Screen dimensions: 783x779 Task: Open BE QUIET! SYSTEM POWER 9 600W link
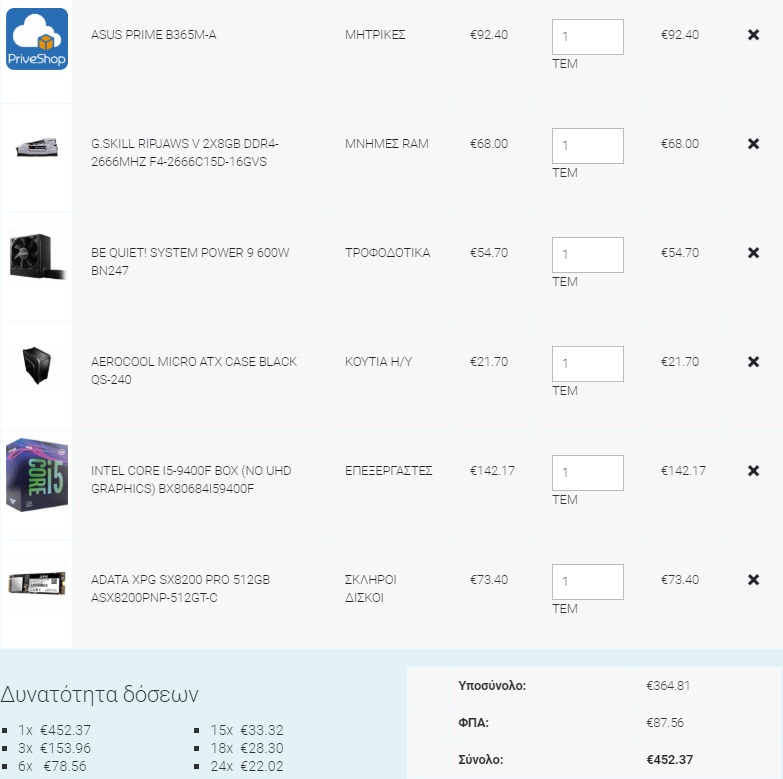click(x=190, y=262)
